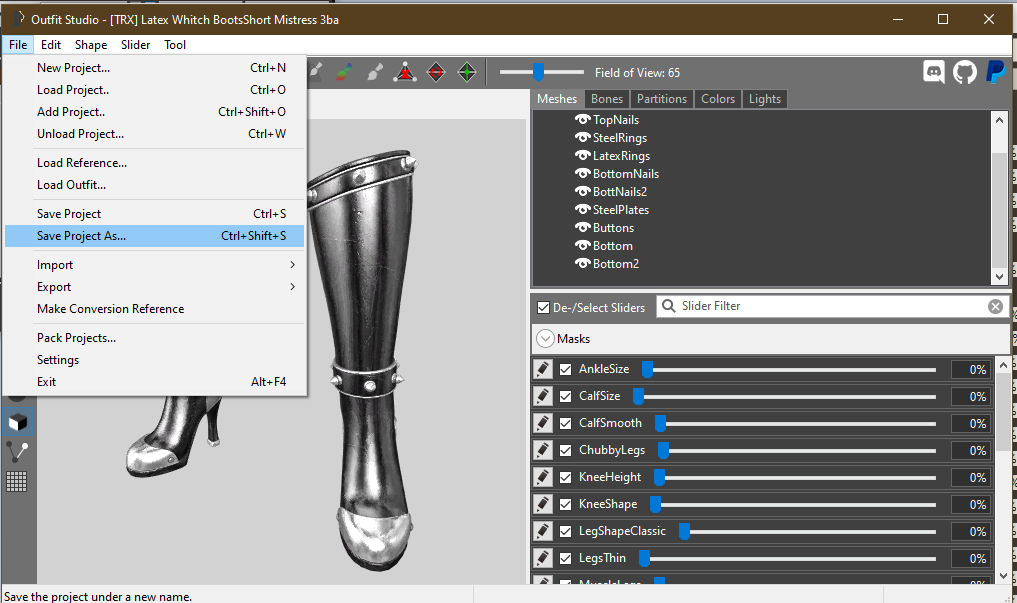Uncheck the KneeHeight slider checkbox

(566, 477)
